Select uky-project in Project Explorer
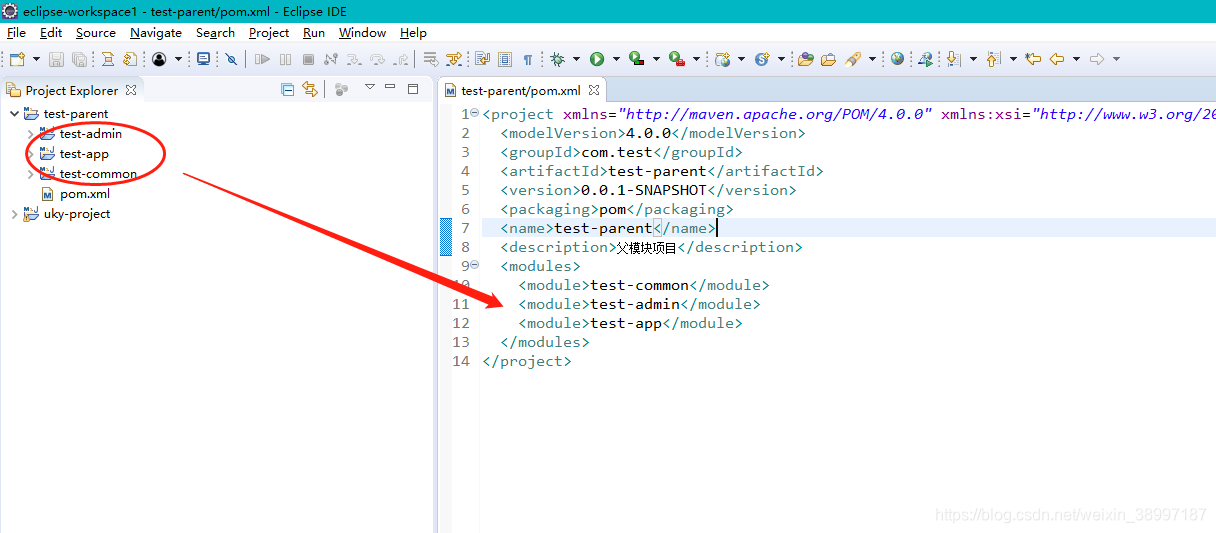 coord(77,214)
